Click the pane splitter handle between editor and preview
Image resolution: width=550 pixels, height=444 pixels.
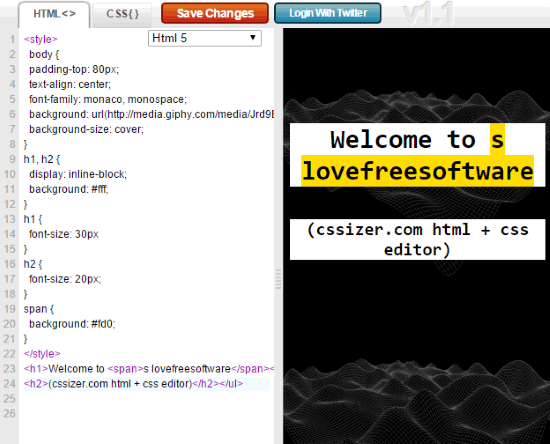tap(279, 279)
